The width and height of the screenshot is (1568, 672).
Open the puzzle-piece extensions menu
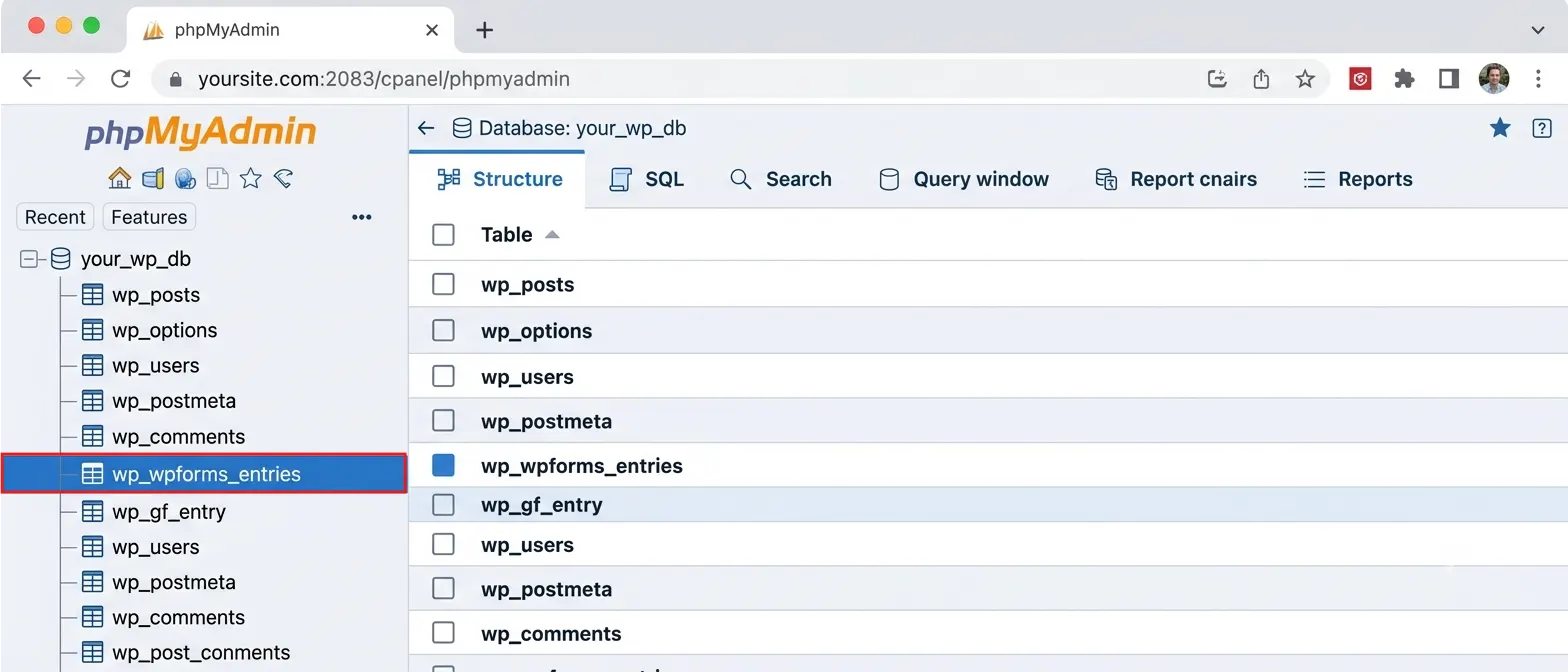(1405, 79)
